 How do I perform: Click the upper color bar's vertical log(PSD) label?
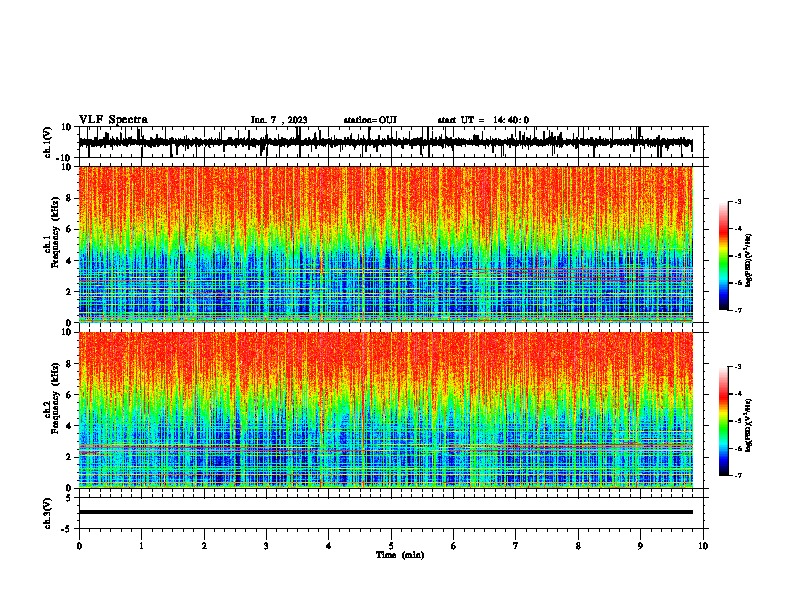[749, 260]
